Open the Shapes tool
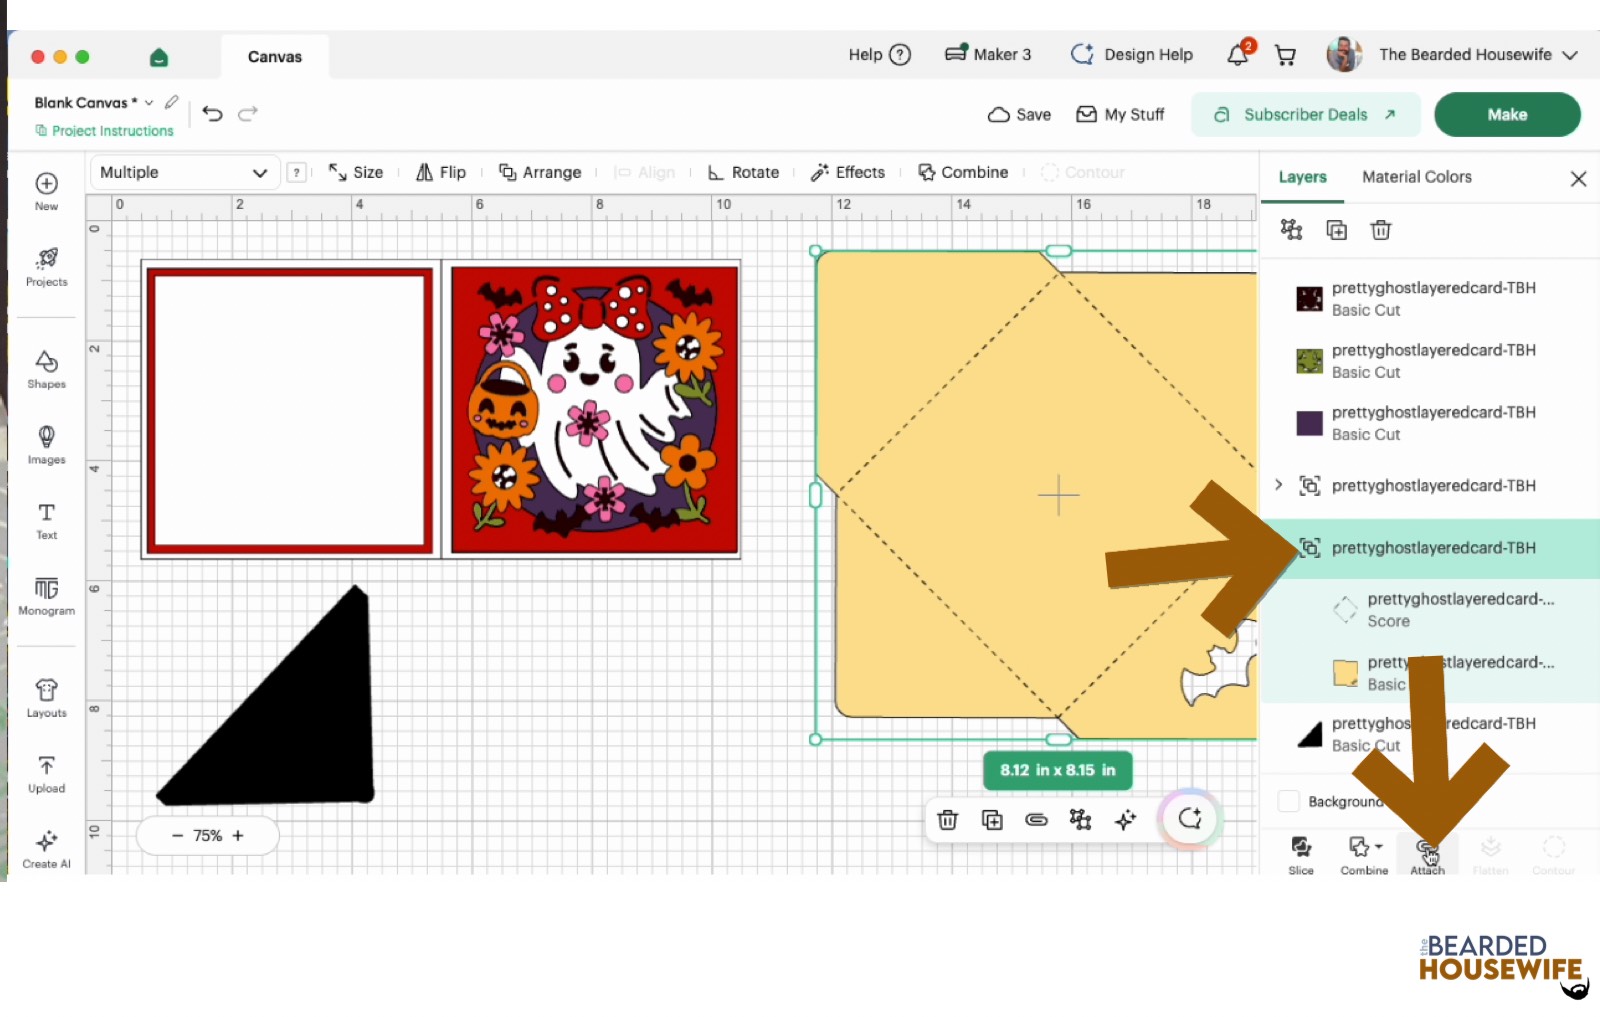The image size is (1600, 1017). point(46,369)
